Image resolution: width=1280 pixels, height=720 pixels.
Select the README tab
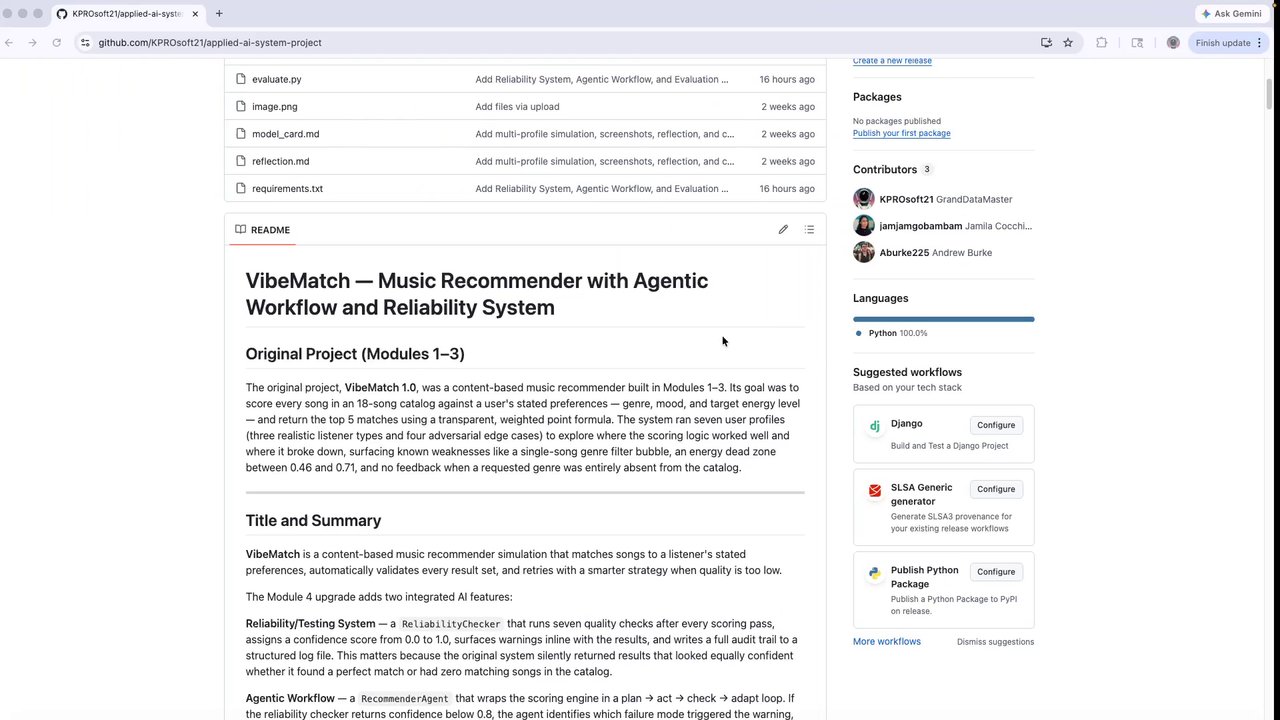click(263, 230)
